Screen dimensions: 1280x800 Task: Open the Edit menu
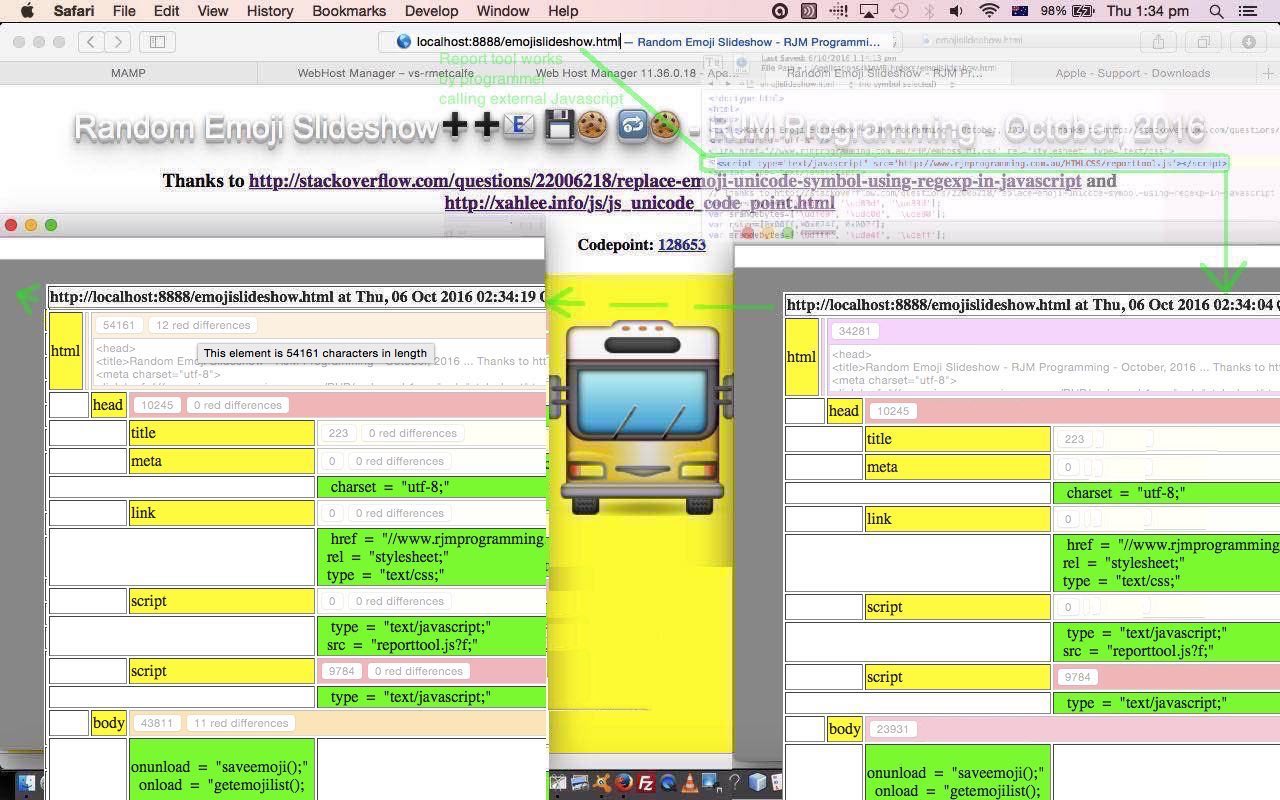(166, 11)
